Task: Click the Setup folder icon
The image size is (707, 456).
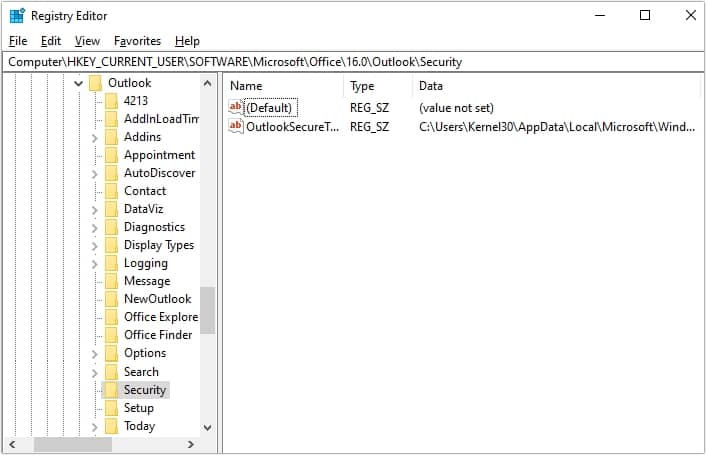Action: pos(111,408)
